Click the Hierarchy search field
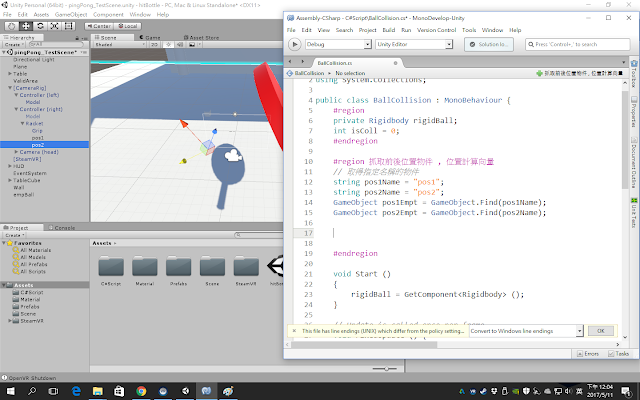Viewport: 640px width, 400px height. tap(56, 44)
